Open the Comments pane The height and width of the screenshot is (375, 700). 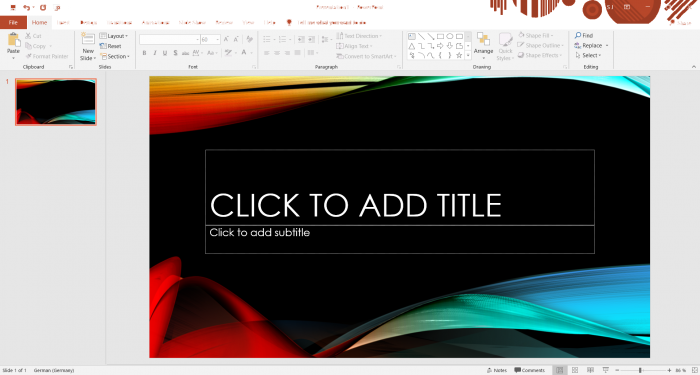pyautogui.click(x=529, y=370)
